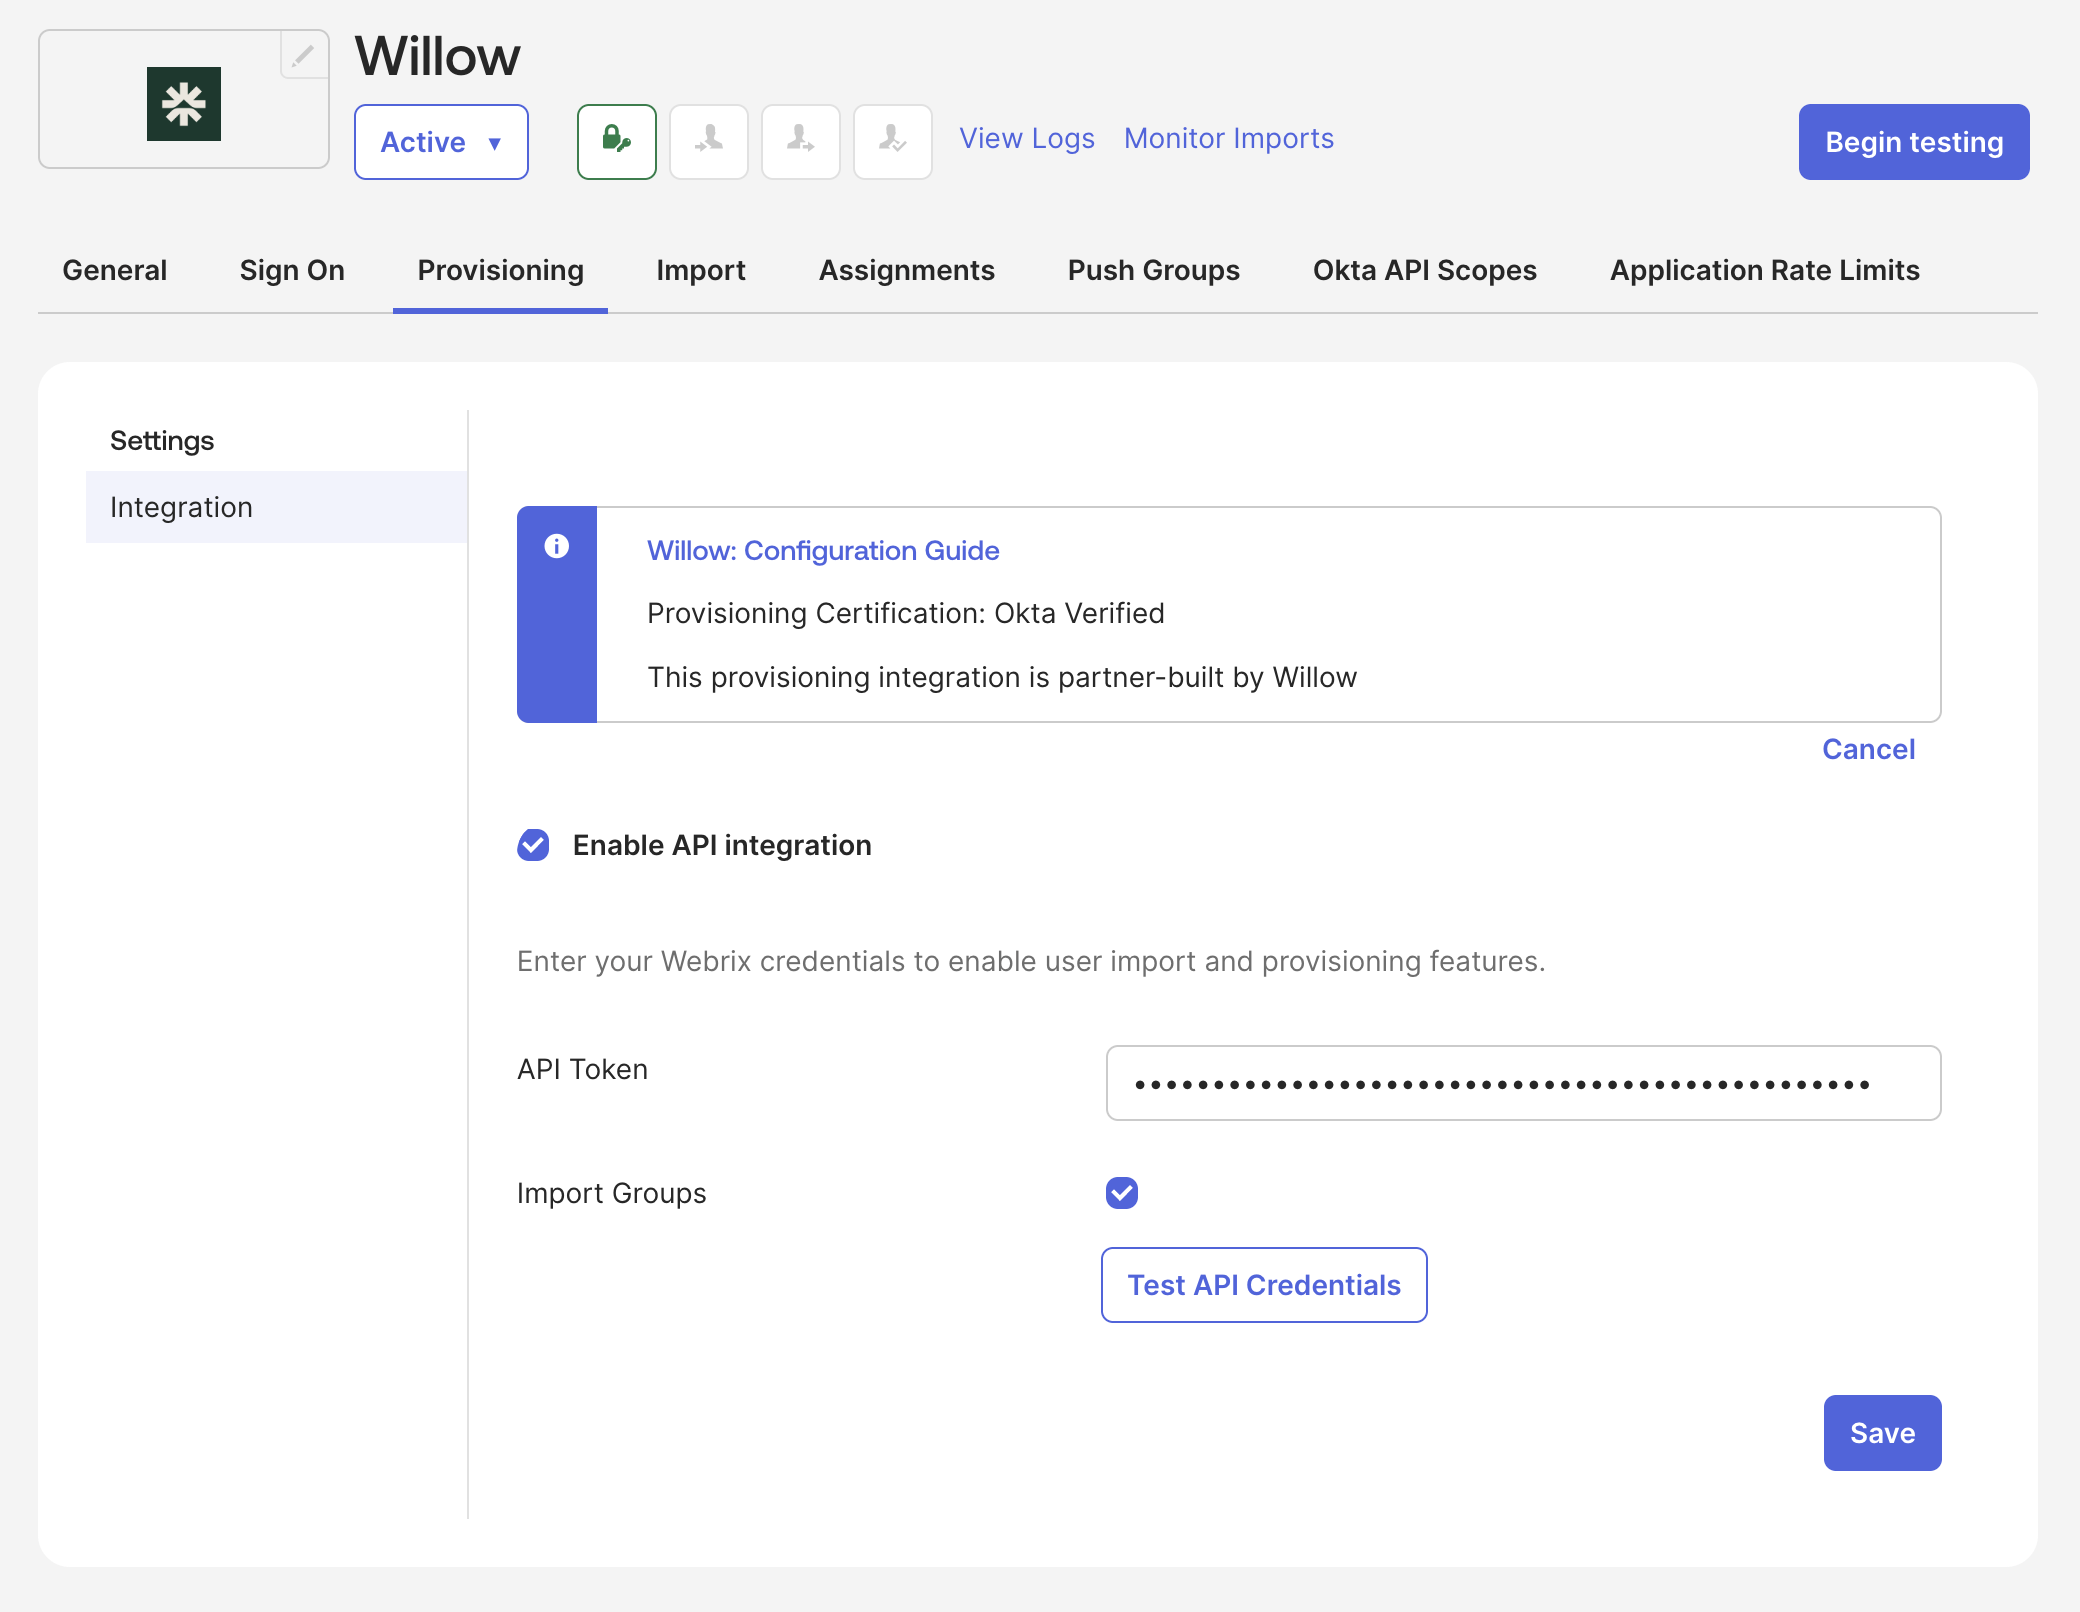Click the 'Enter your Webrix credentials' instruction text
The image size is (2080, 1612).
(1031, 961)
